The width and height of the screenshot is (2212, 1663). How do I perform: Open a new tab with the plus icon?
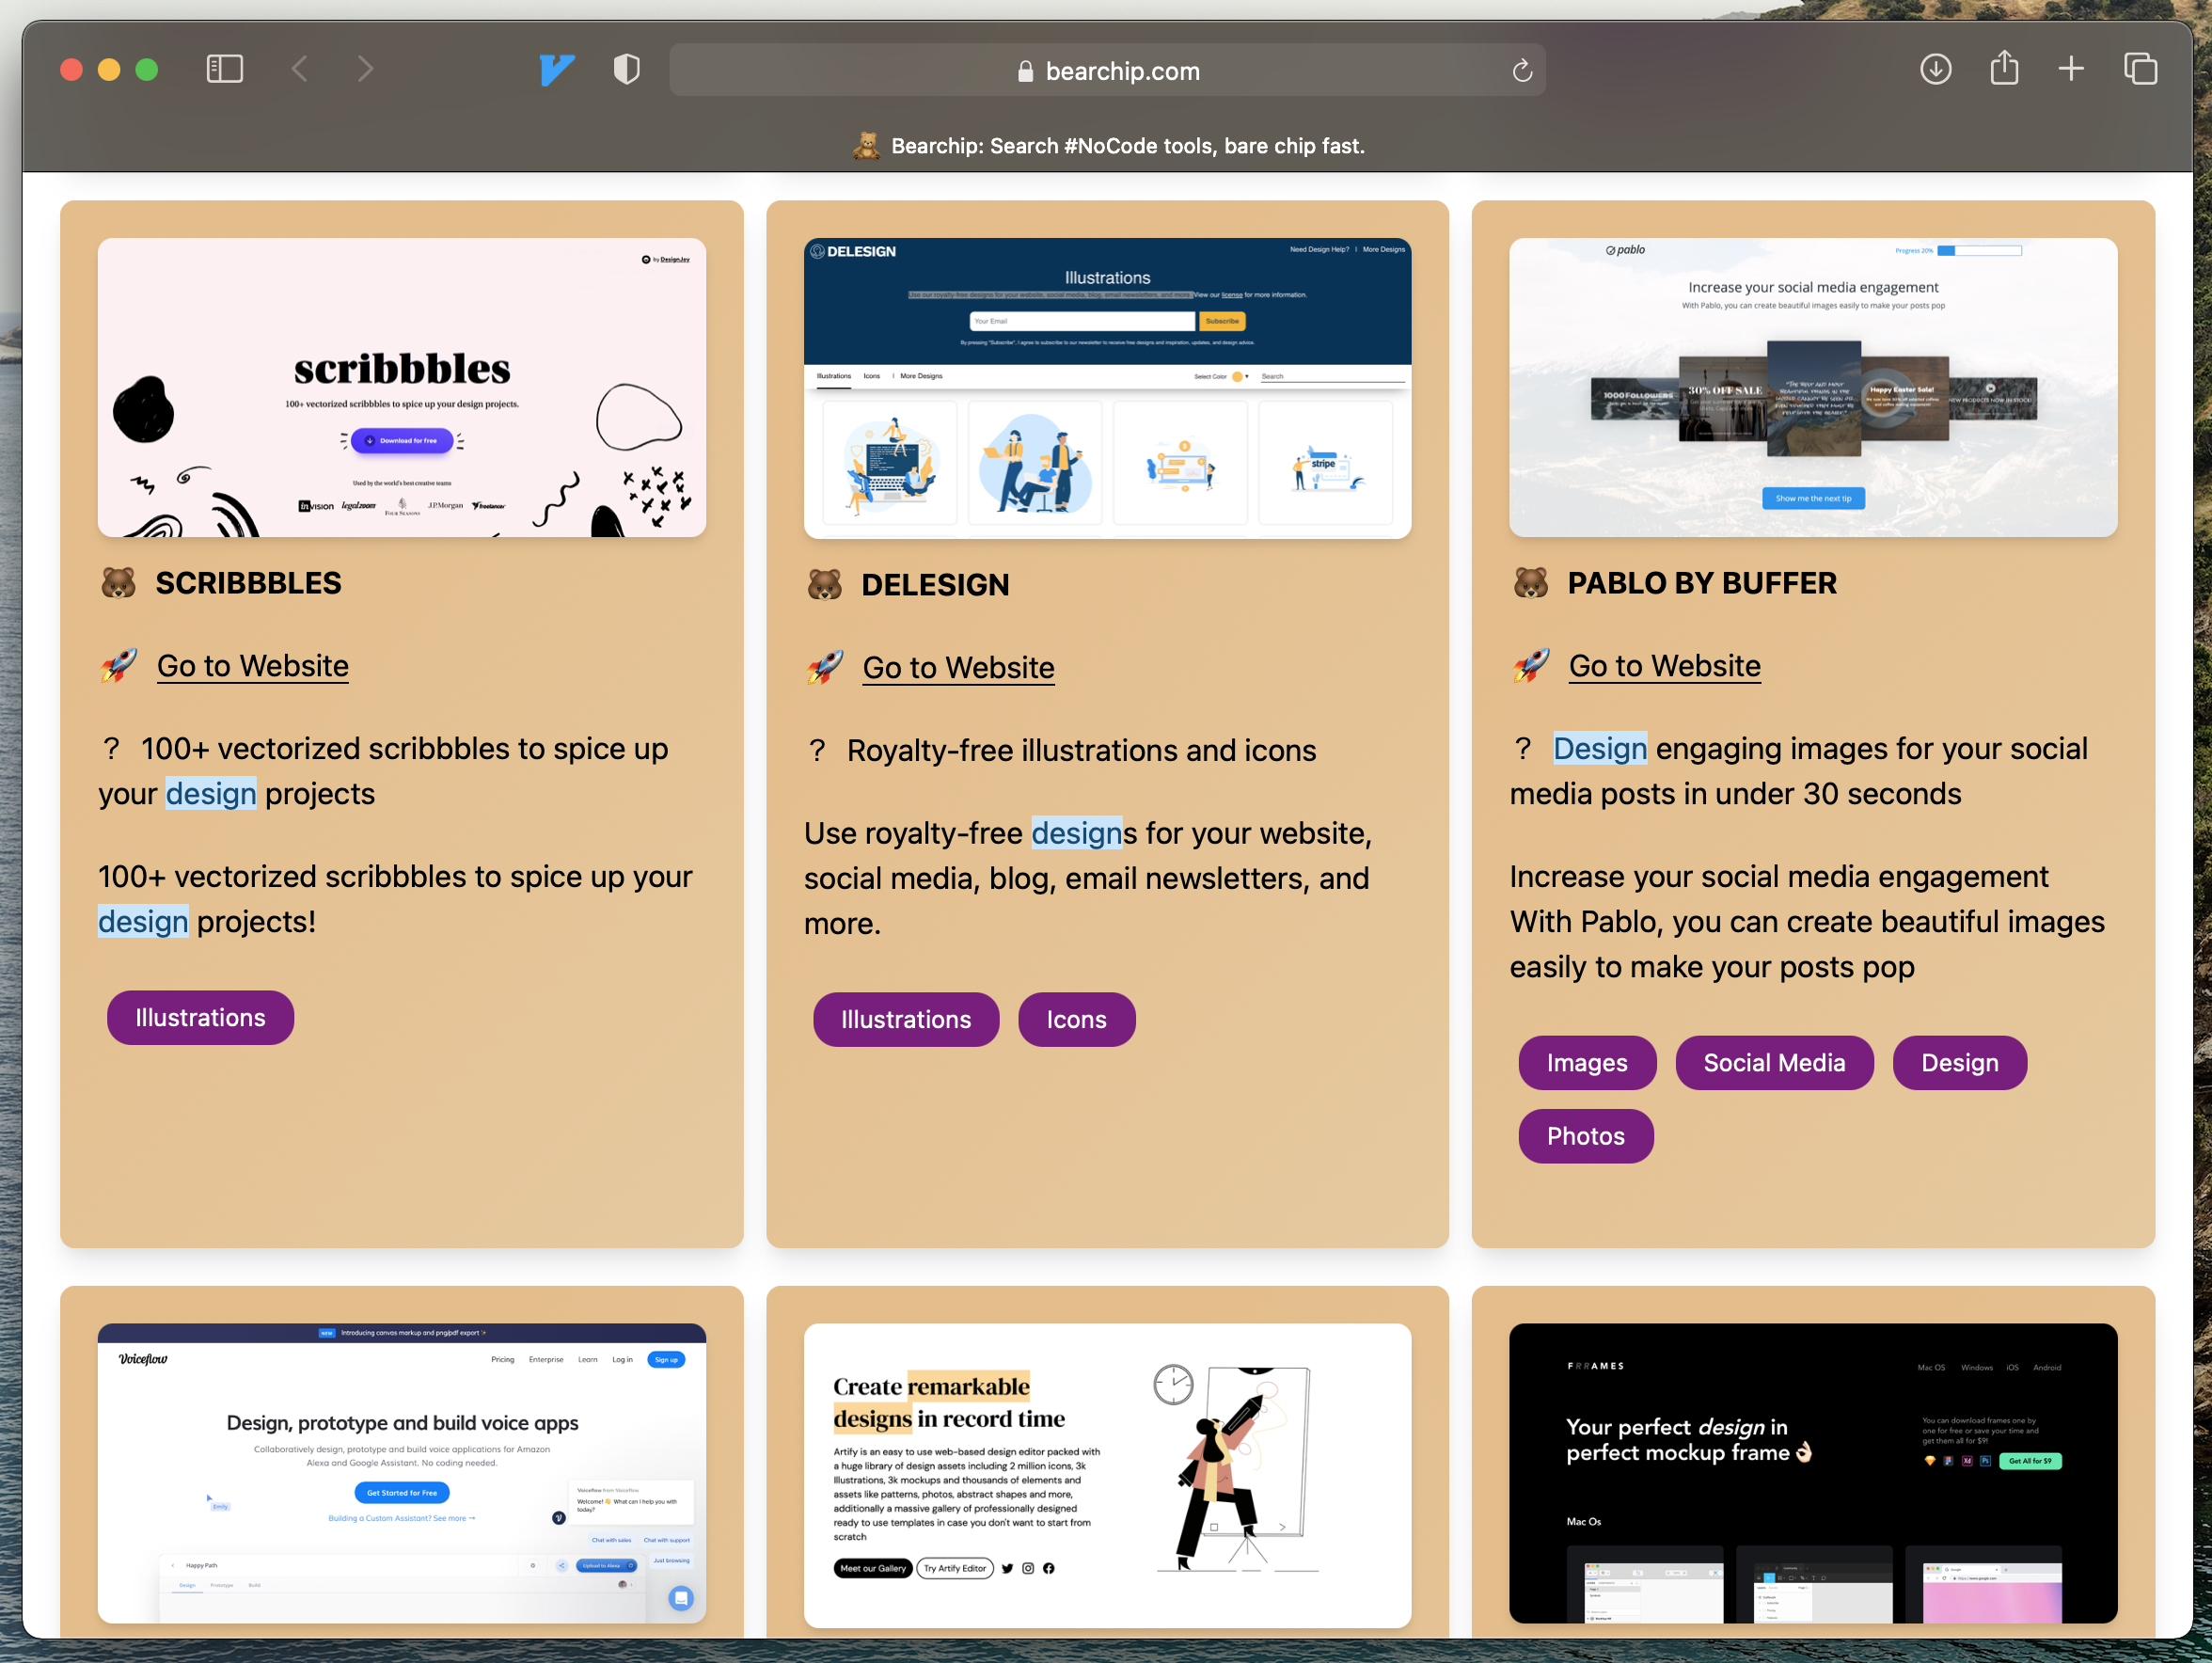[2070, 69]
